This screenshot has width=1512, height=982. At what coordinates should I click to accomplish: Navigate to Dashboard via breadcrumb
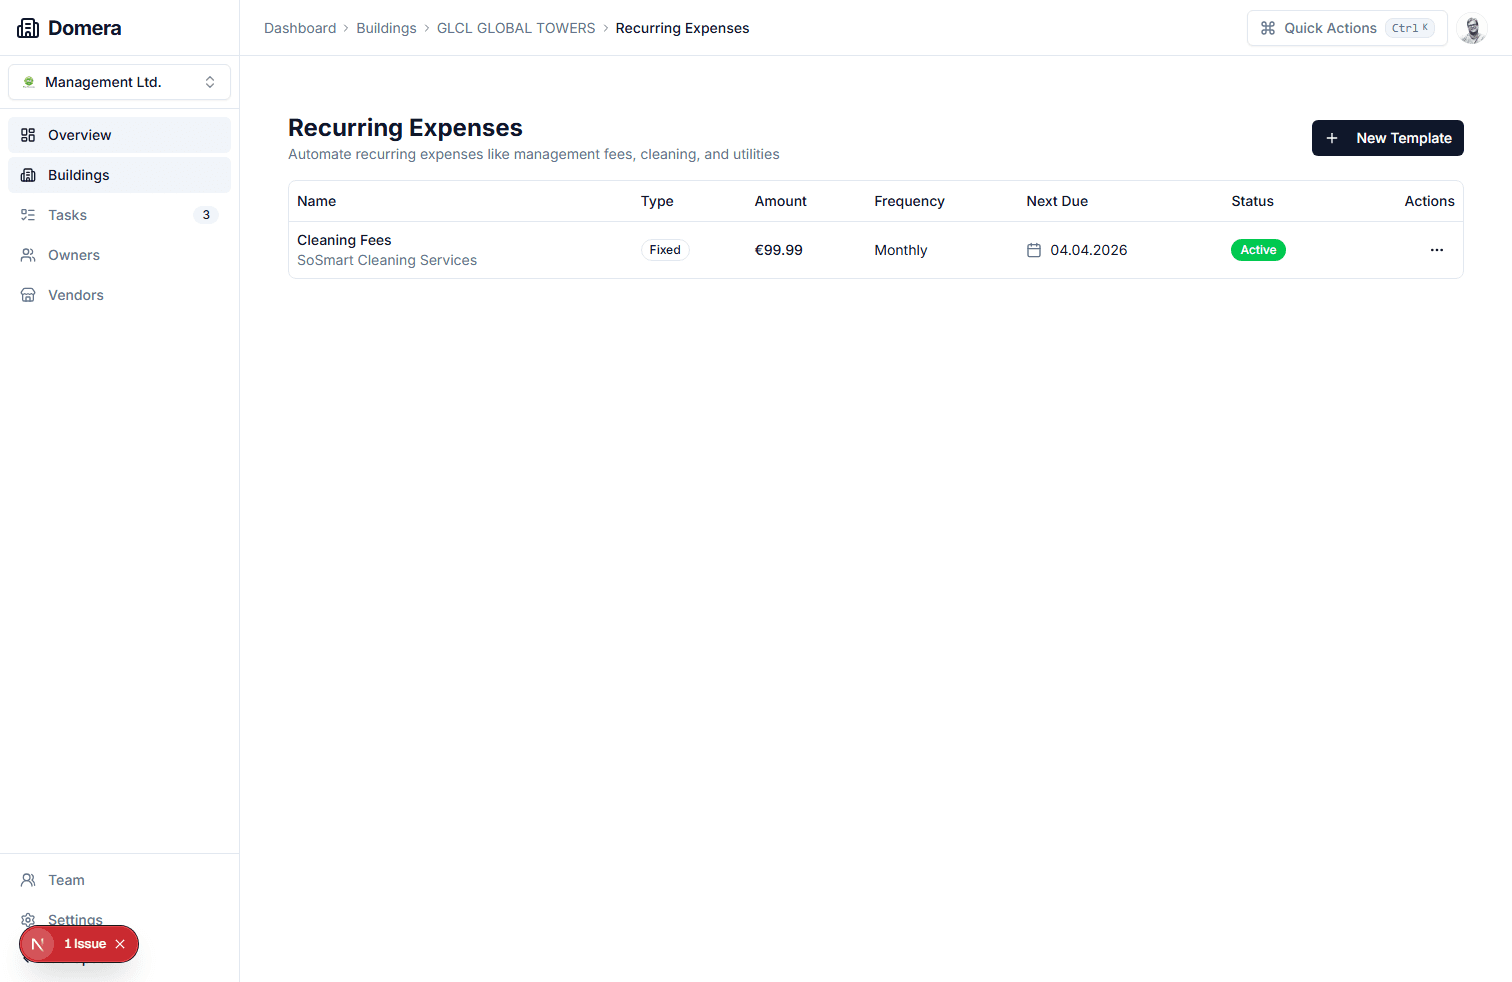[300, 27]
